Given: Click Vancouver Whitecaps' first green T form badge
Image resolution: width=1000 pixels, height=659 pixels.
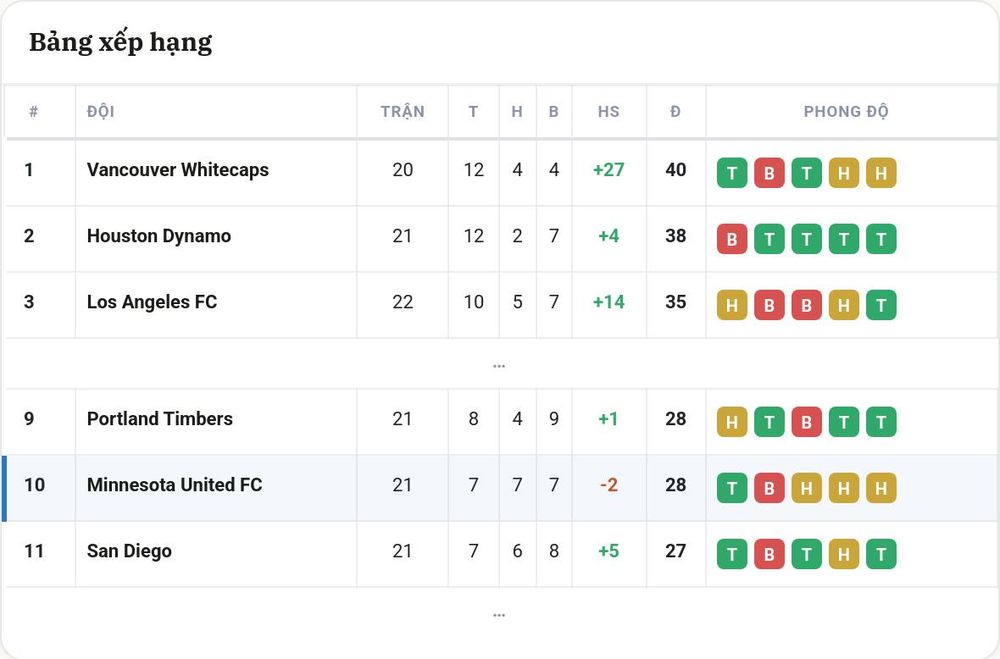Looking at the screenshot, I should click(x=732, y=173).
